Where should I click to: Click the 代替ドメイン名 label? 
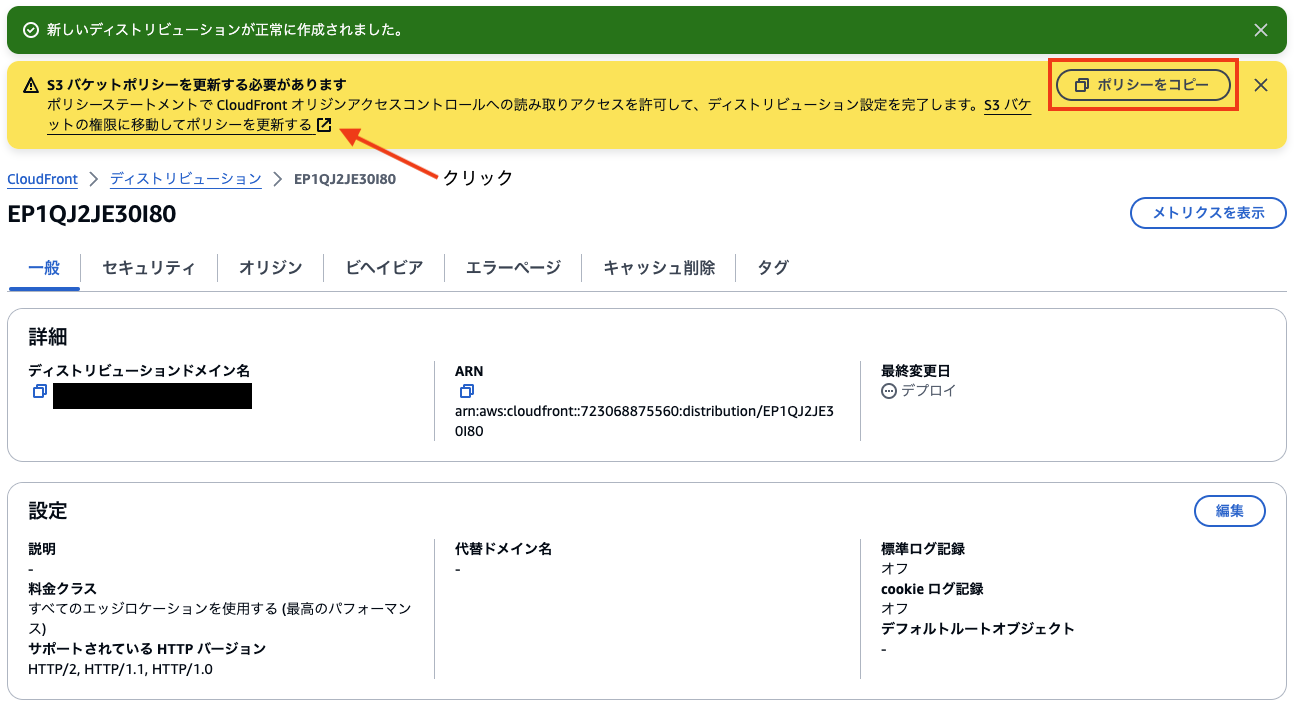pos(503,549)
